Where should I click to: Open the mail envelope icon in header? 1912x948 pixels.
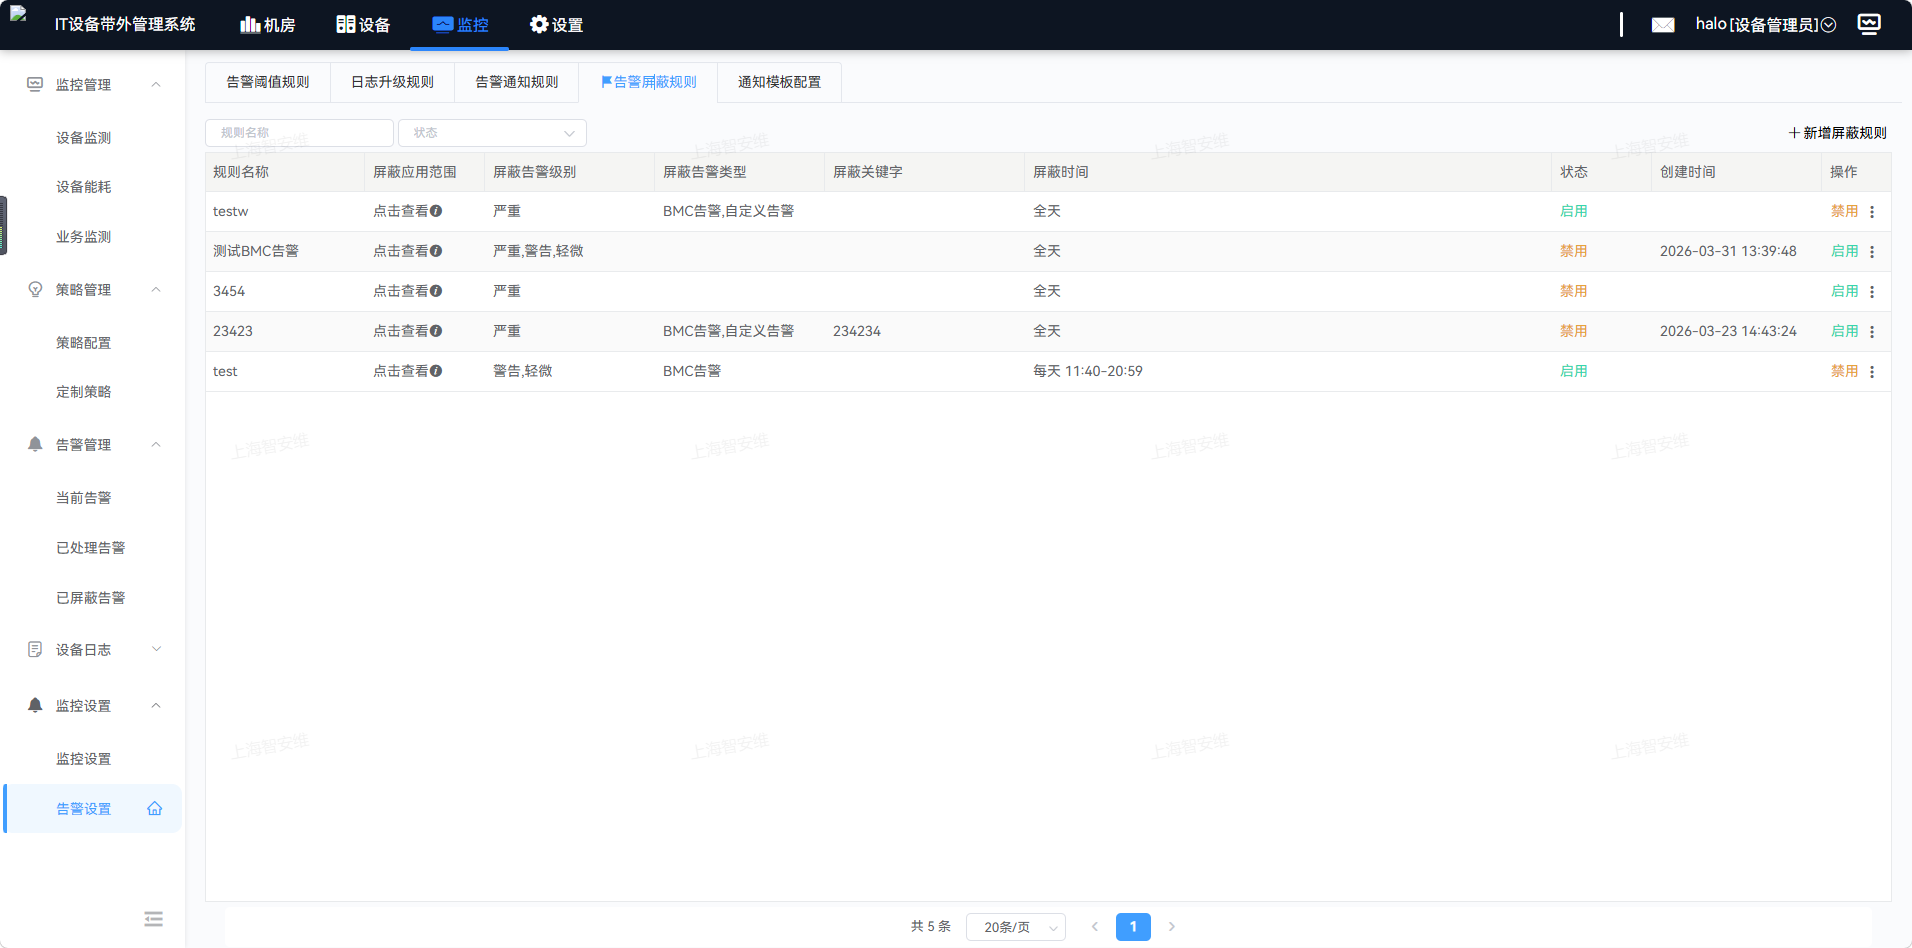pyautogui.click(x=1663, y=25)
